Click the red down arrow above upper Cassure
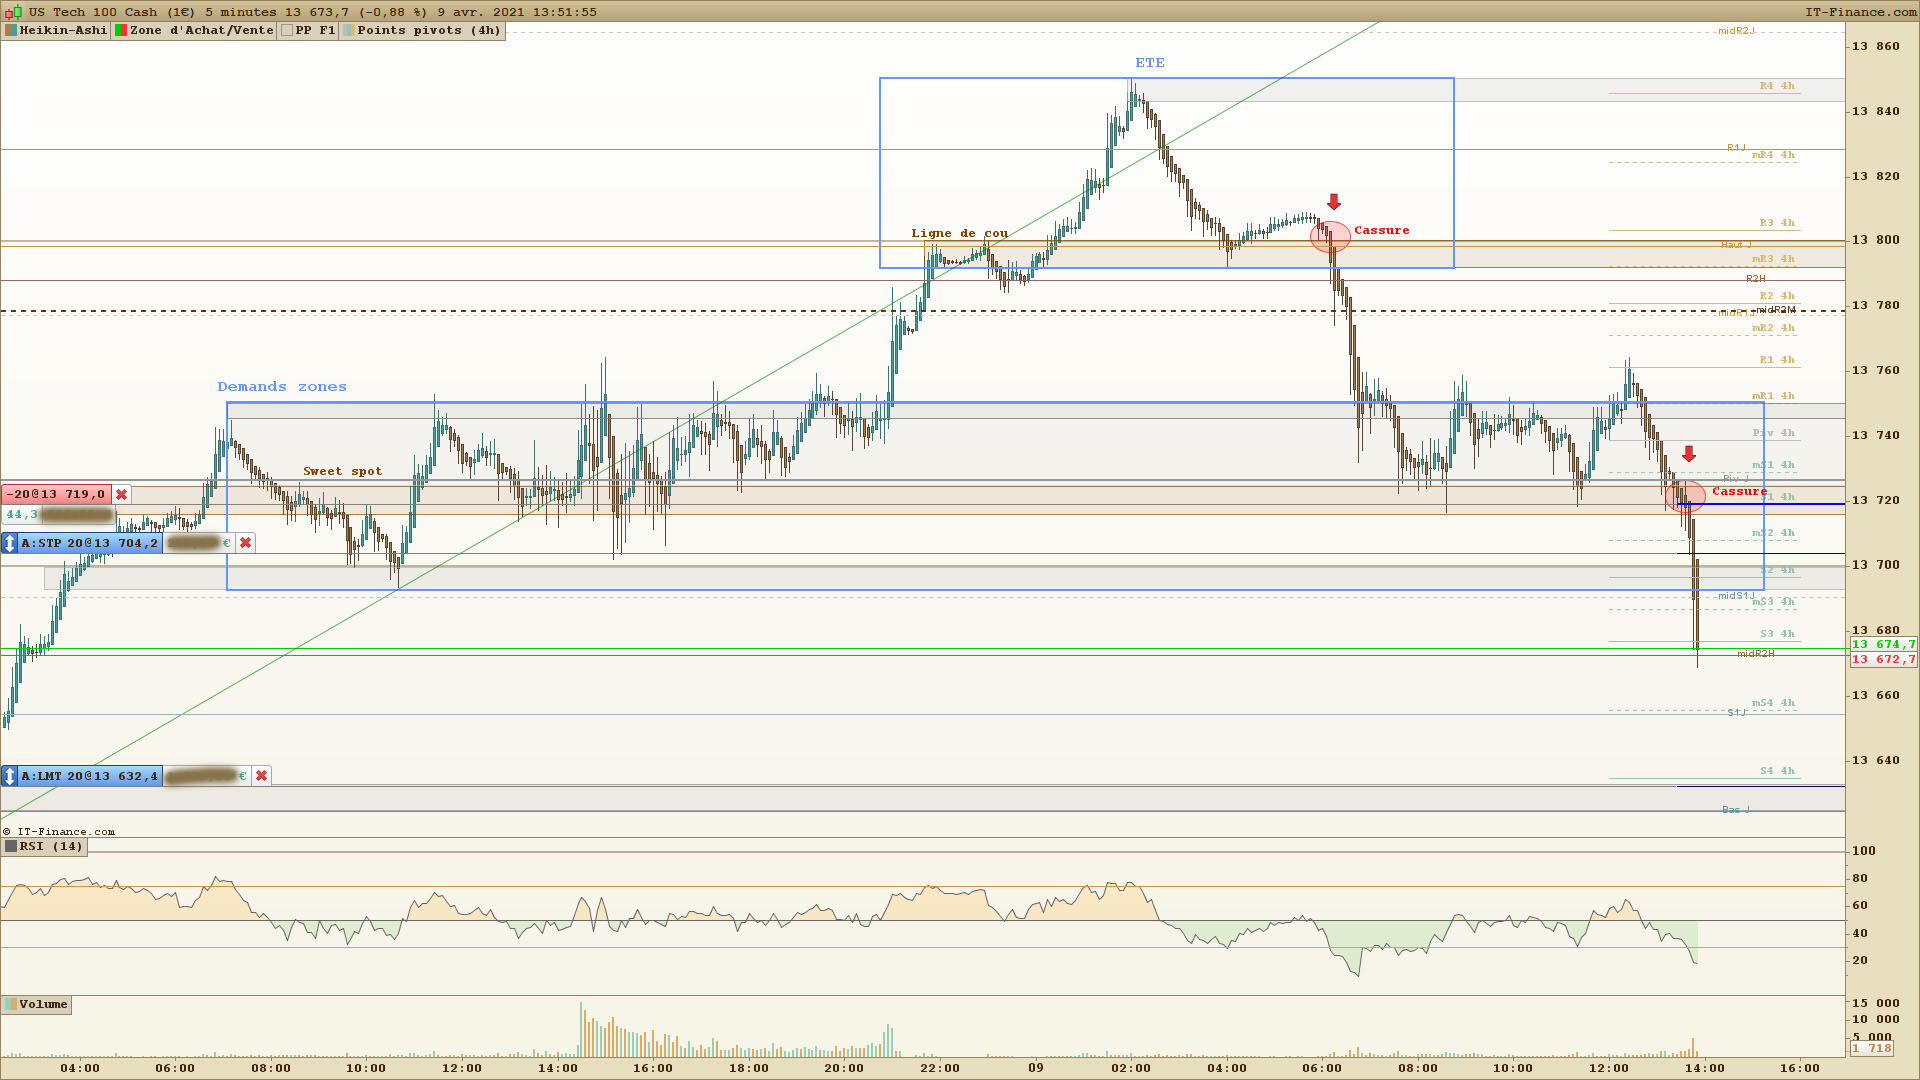 (x=1333, y=202)
